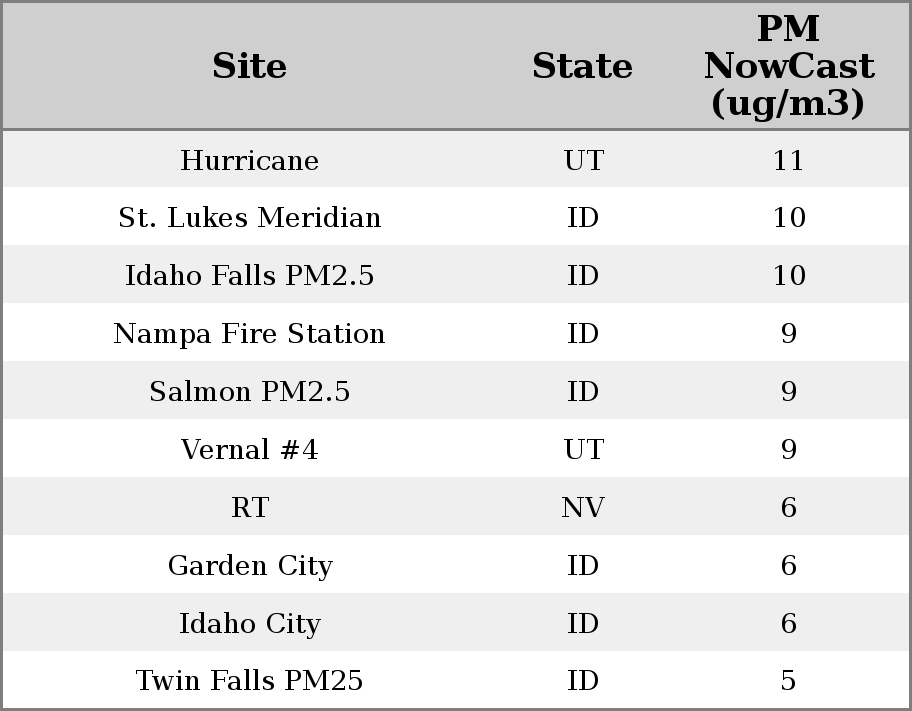
Task: Select the UT state cell for Vernal #4
Action: click(x=583, y=450)
